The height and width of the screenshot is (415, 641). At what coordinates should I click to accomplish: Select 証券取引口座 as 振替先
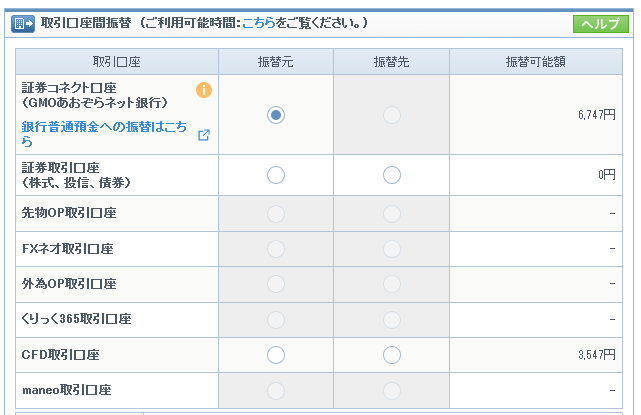(x=392, y=175)
